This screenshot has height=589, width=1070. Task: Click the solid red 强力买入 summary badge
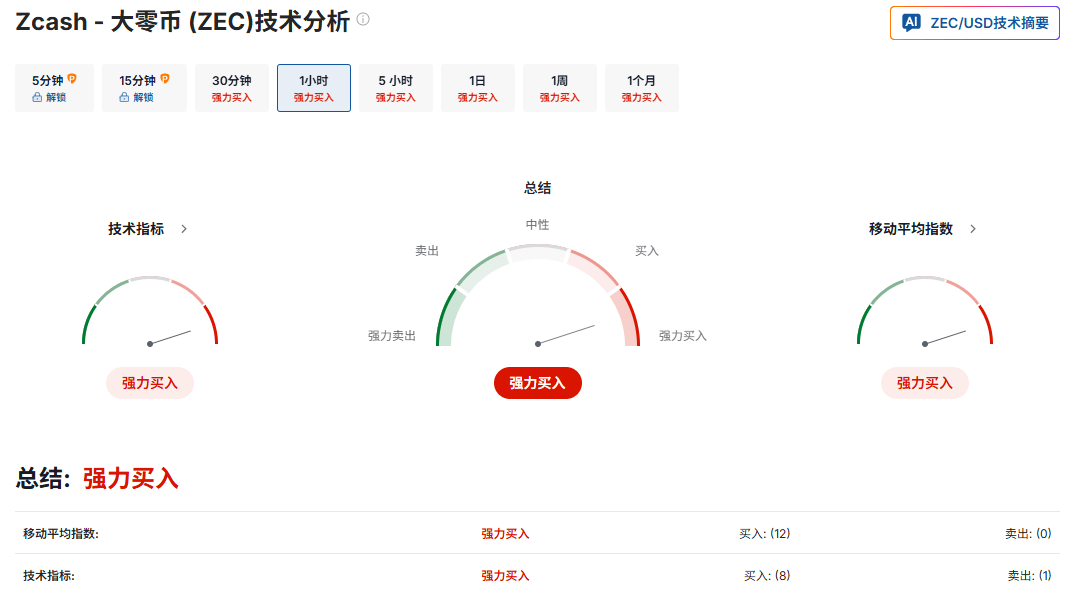pos(538,383)
